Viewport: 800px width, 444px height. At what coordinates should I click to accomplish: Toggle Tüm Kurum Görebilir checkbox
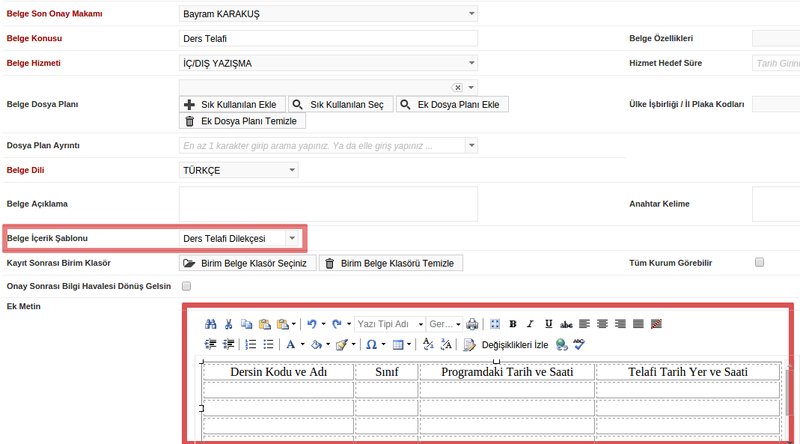(759, 262)
